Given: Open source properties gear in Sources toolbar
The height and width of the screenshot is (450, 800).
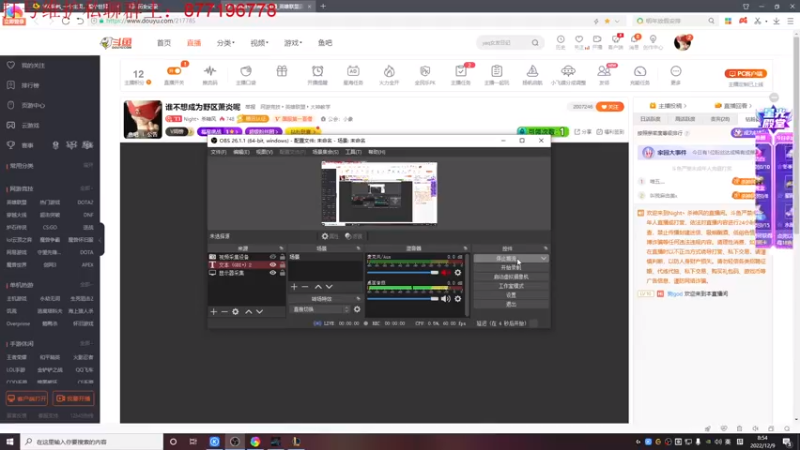Looking at the screenshot, I should 235,311.
